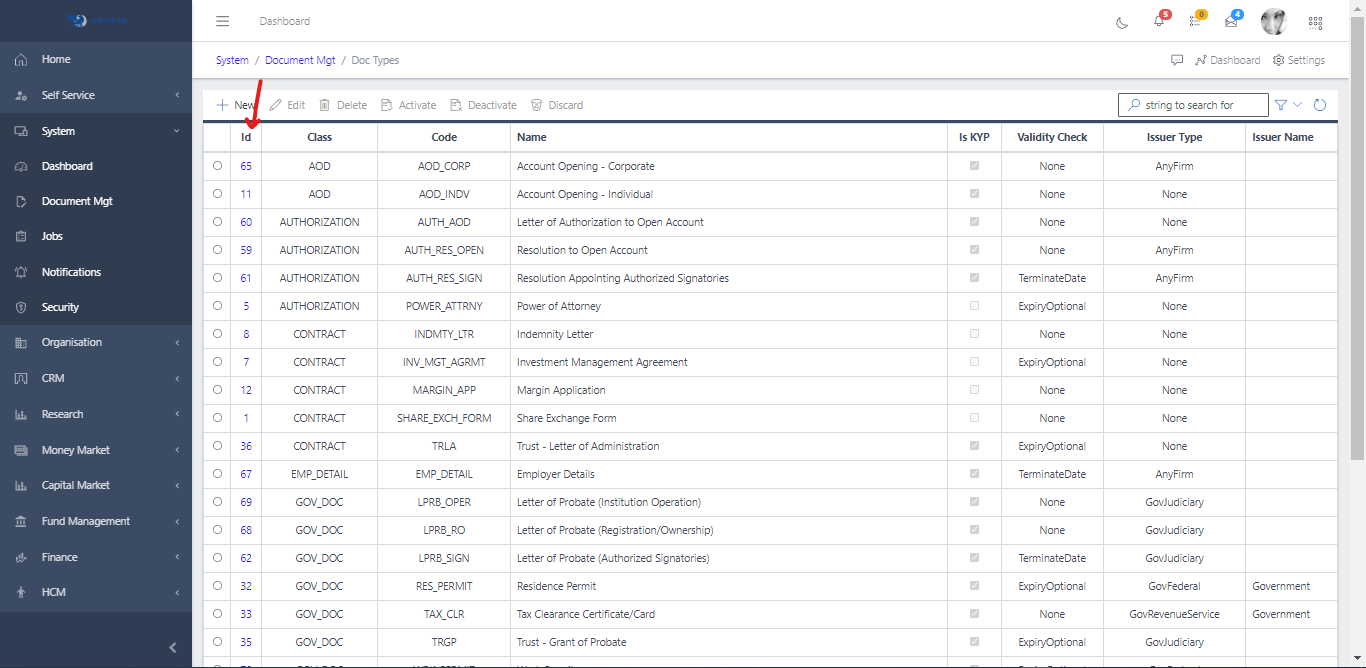Open the chat/comments icon near Dashboard
The width and height of the screenshot is (1366, 668).
(x=1177, y=60)
